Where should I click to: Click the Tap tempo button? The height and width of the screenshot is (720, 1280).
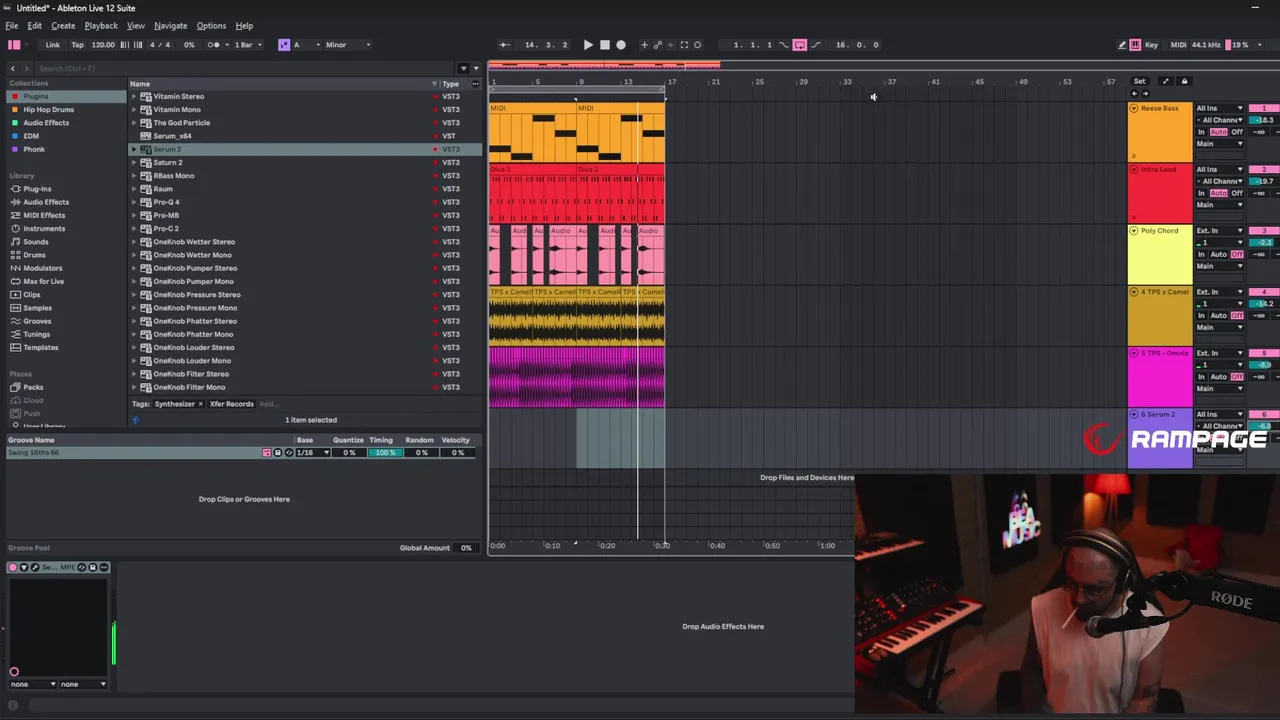click(x=77, y=45)
